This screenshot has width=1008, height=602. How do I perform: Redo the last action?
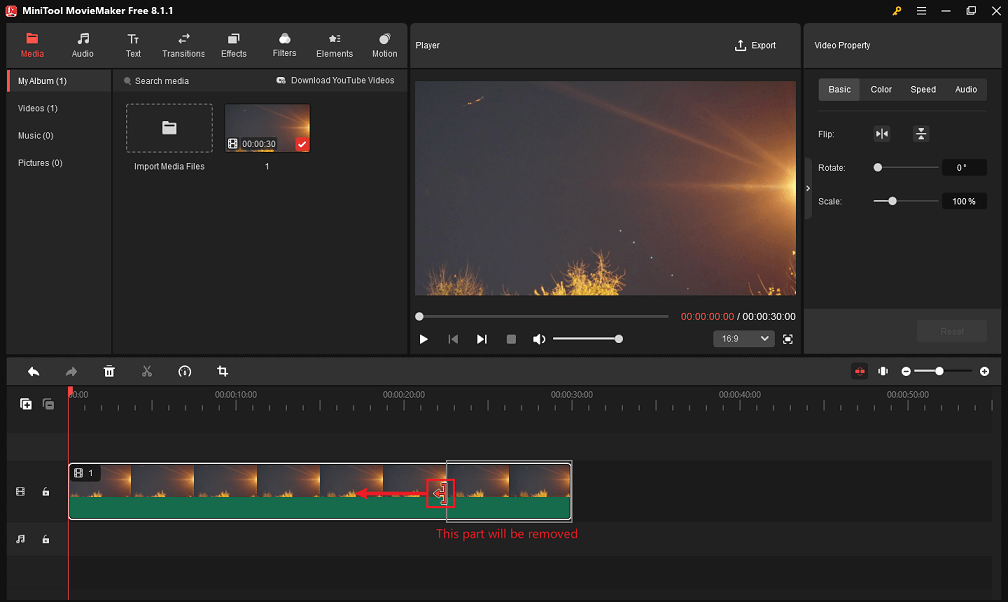pos(71,372)
